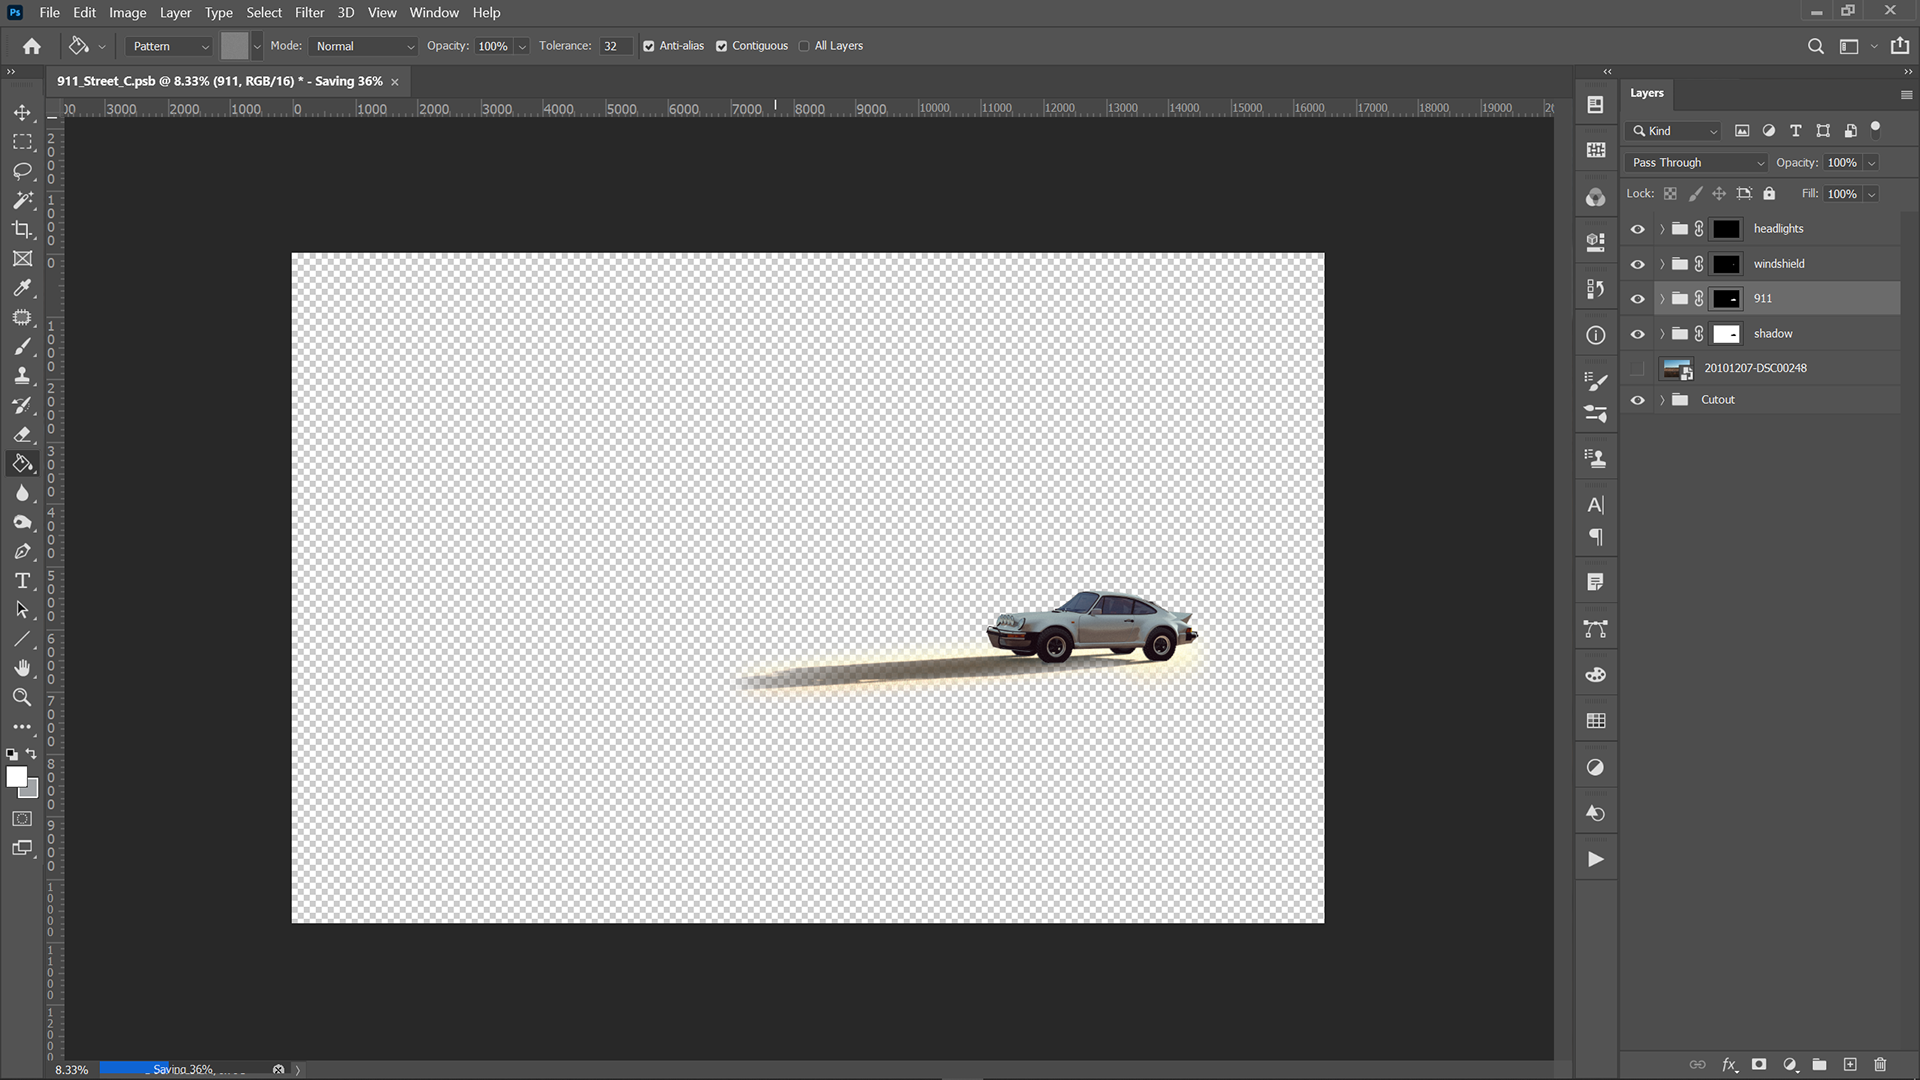1920x1080 pixels.
Task: Select the 20101207-DSC00248 layer
Action: point(1755,368)
